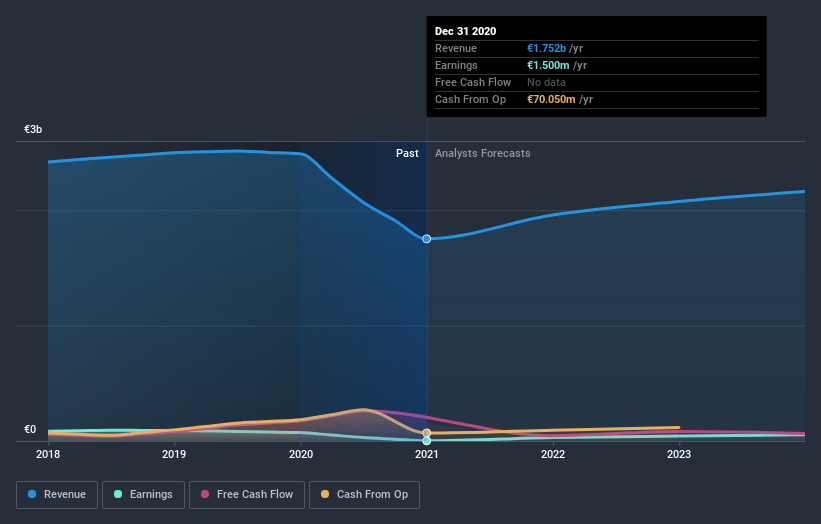
Task: Toggle the Cash From Op legend button
Action: [x=364, y=495]
